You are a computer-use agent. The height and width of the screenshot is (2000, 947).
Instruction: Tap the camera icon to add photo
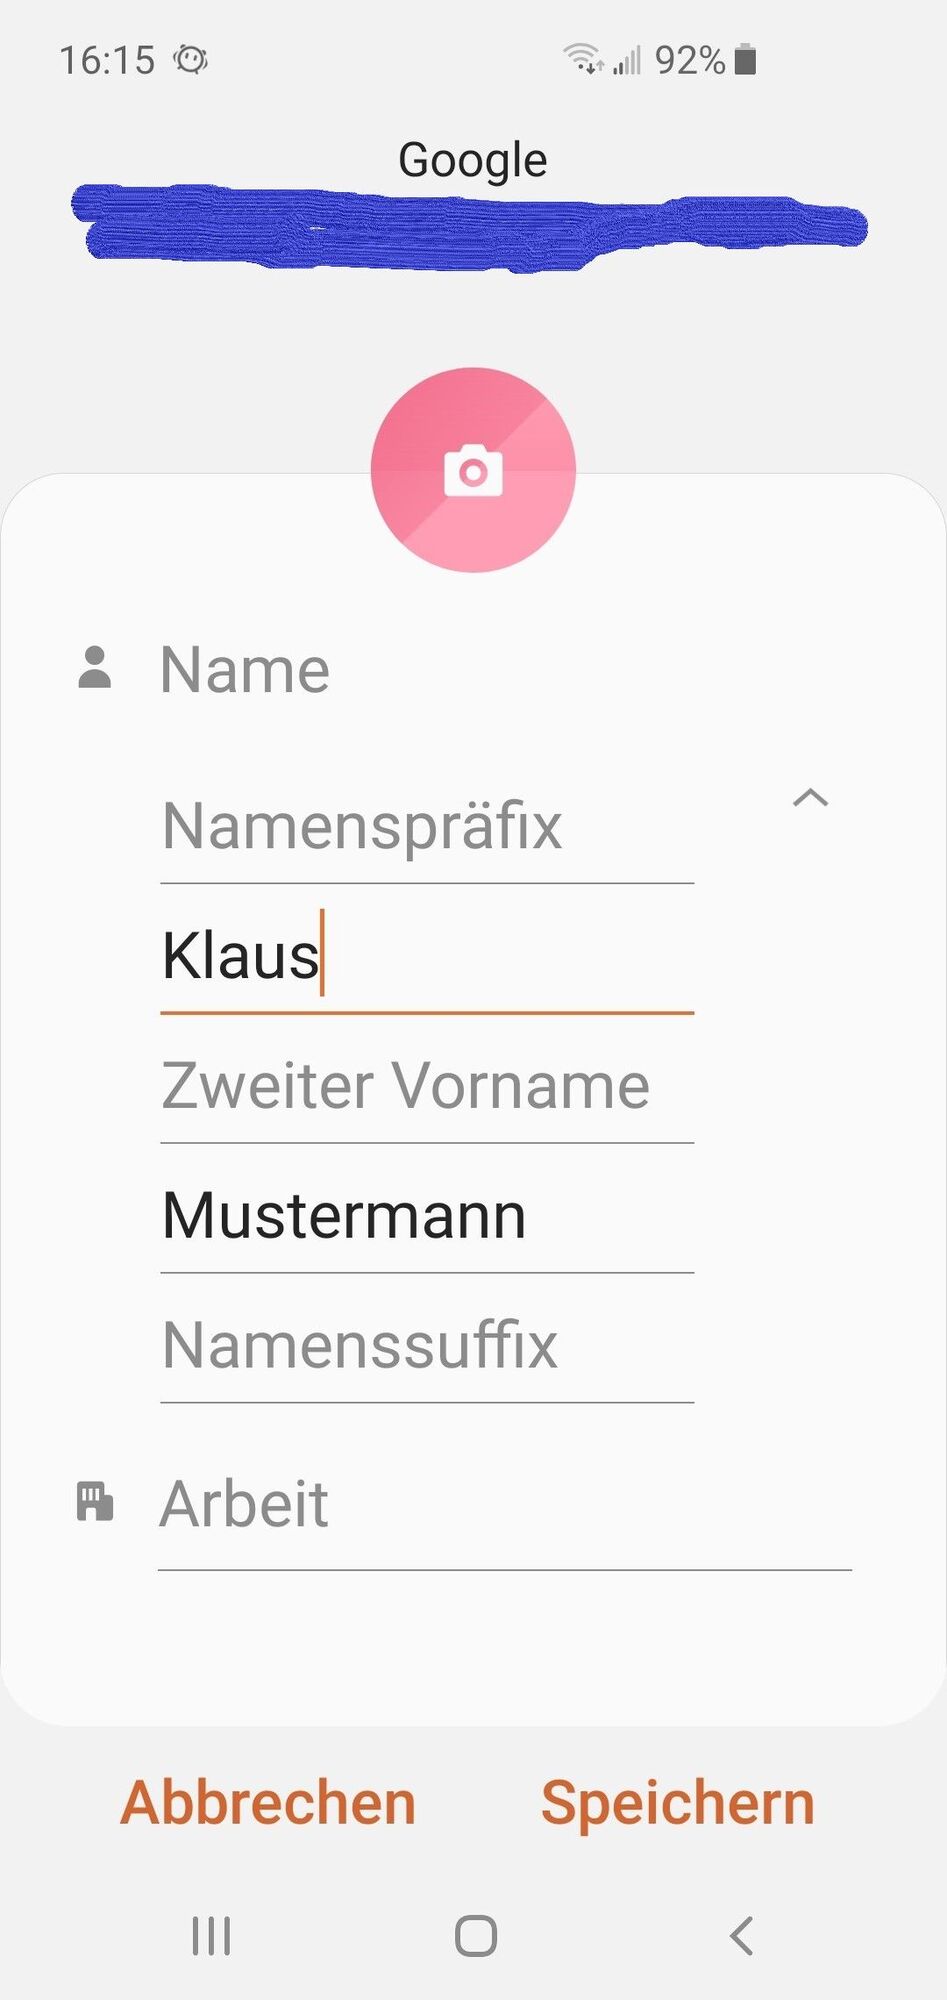coord(473,471)
